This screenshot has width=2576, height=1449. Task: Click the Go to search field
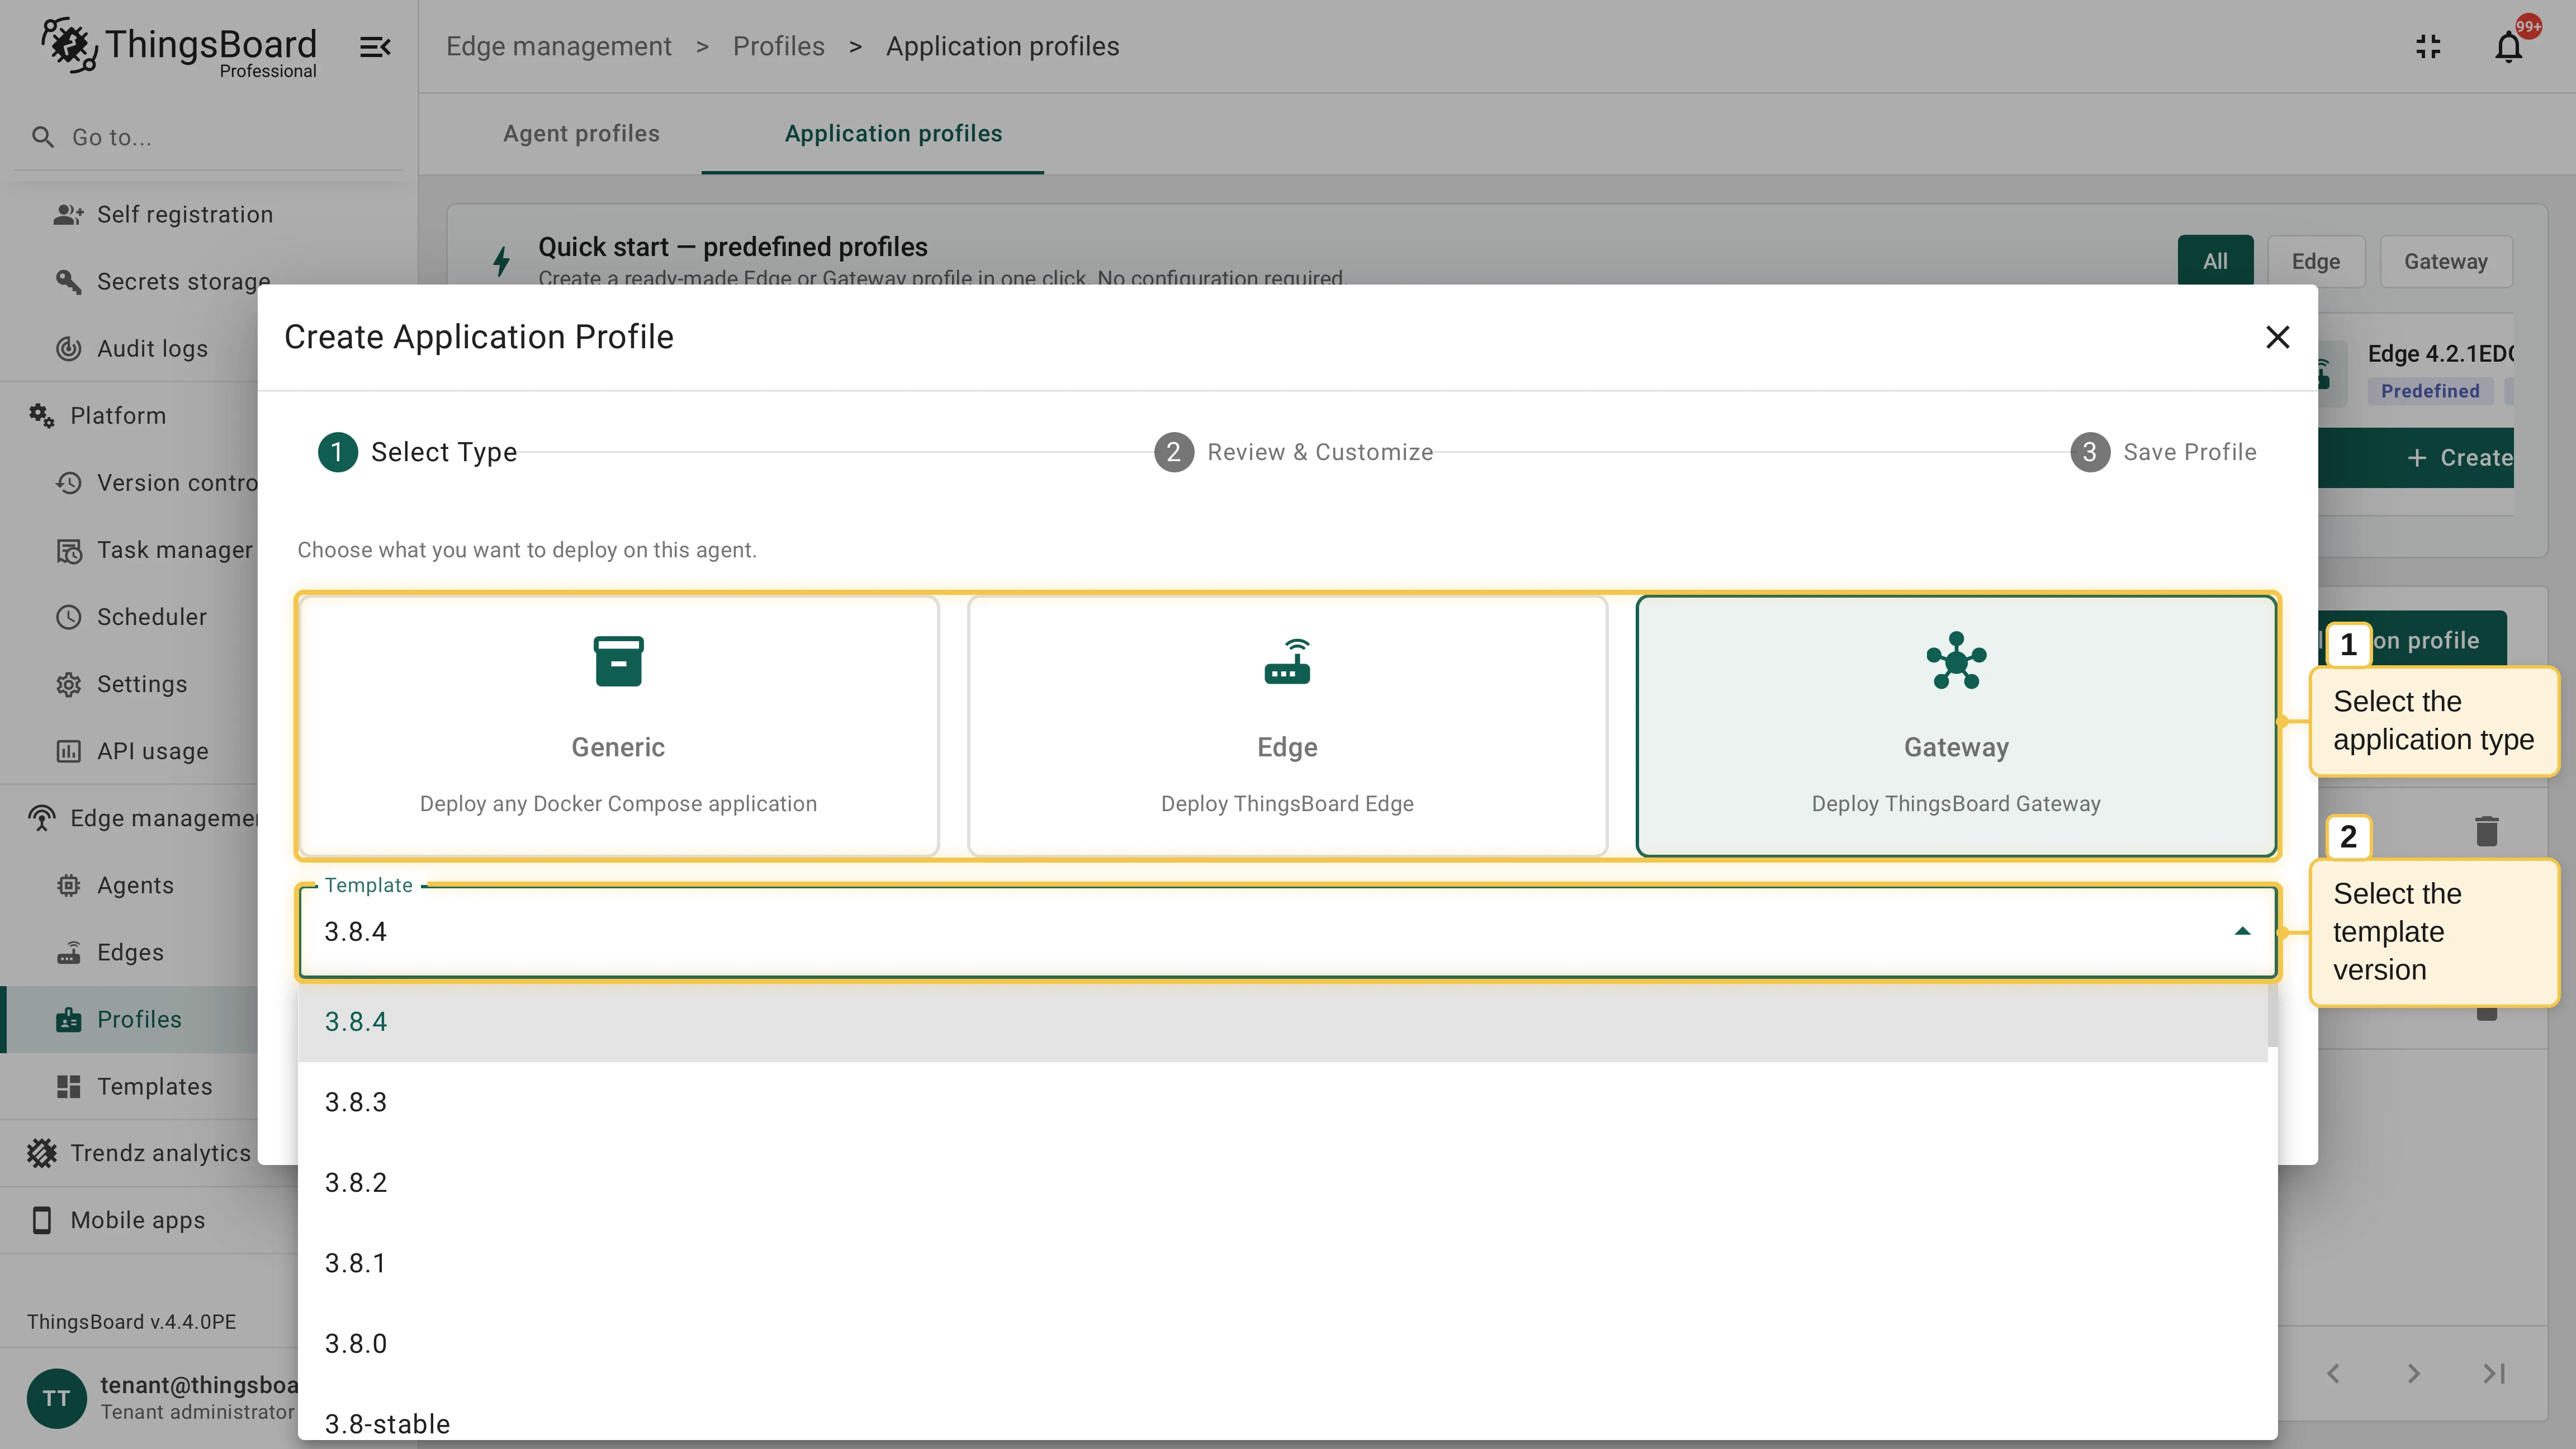(210, 137)
